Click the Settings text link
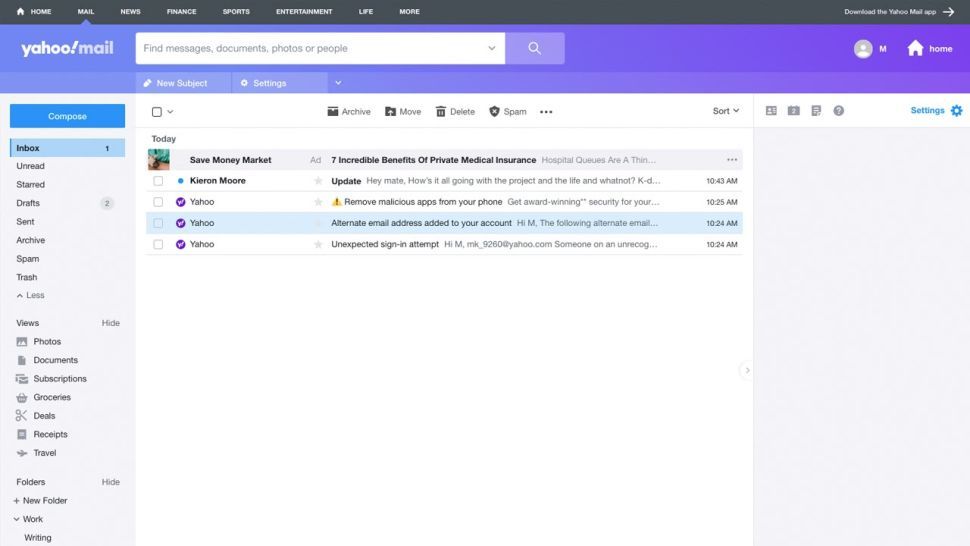The height and width of the screenshot is (546, 970). tap(927, 110)
